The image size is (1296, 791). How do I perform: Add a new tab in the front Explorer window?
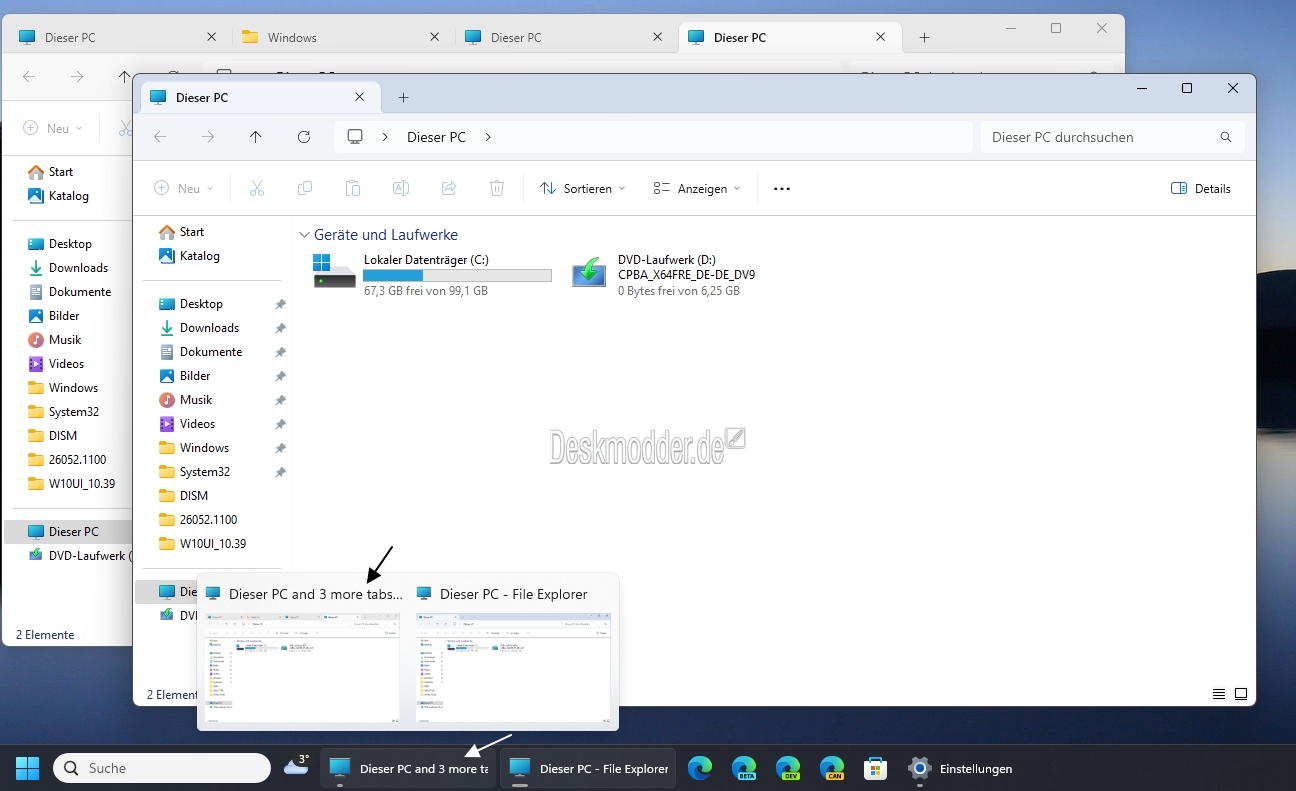point(403,97)
